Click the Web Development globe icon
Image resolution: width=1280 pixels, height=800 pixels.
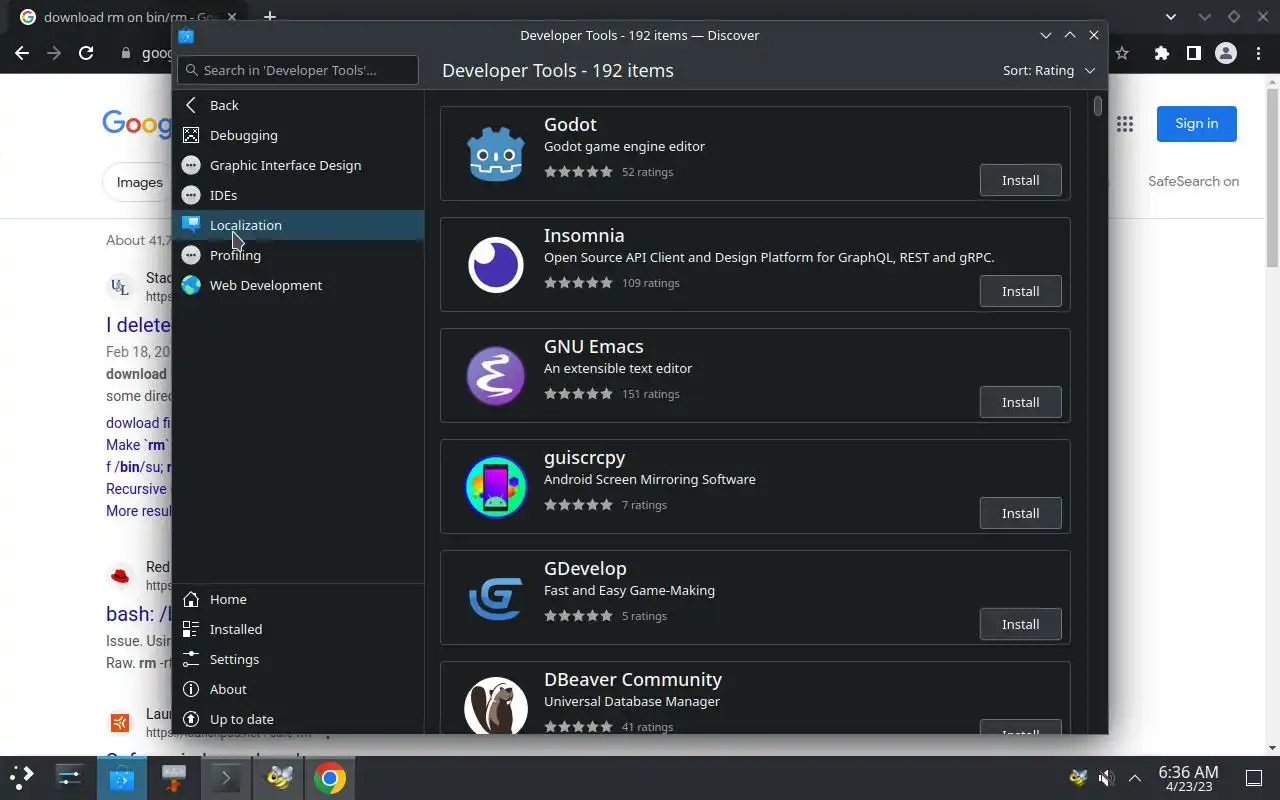coord(191,285)
